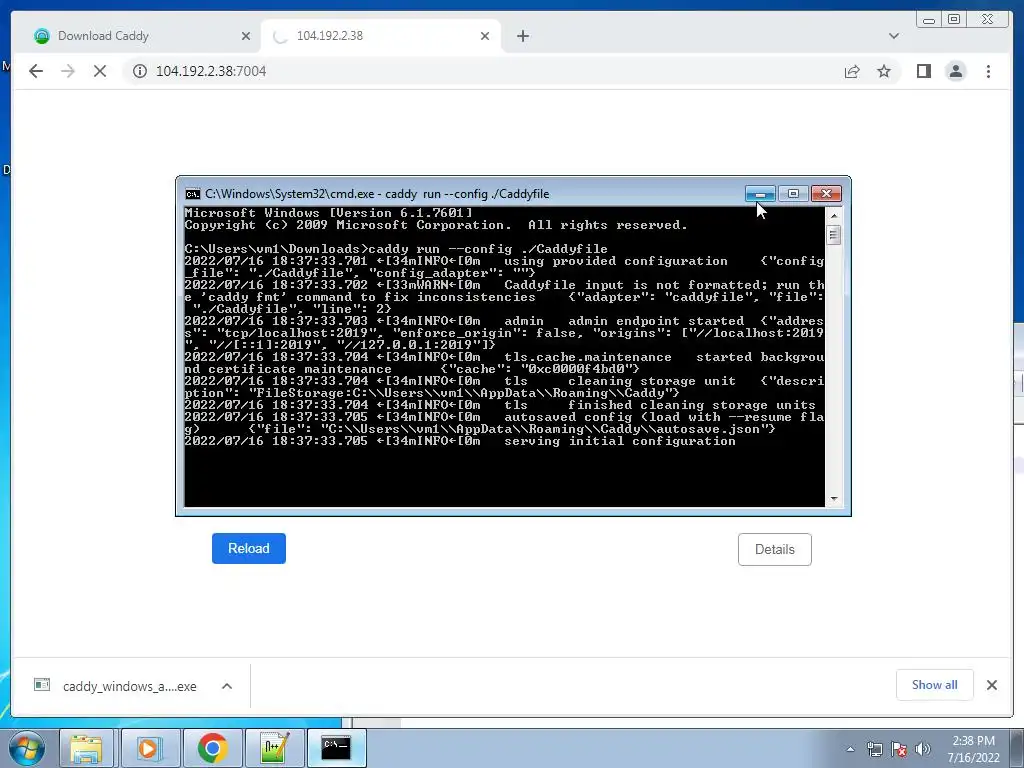Viewport: 1024px width, 768px height.
Task: Open the cmd.exe window system menu icon
Action: pos(193,194)
